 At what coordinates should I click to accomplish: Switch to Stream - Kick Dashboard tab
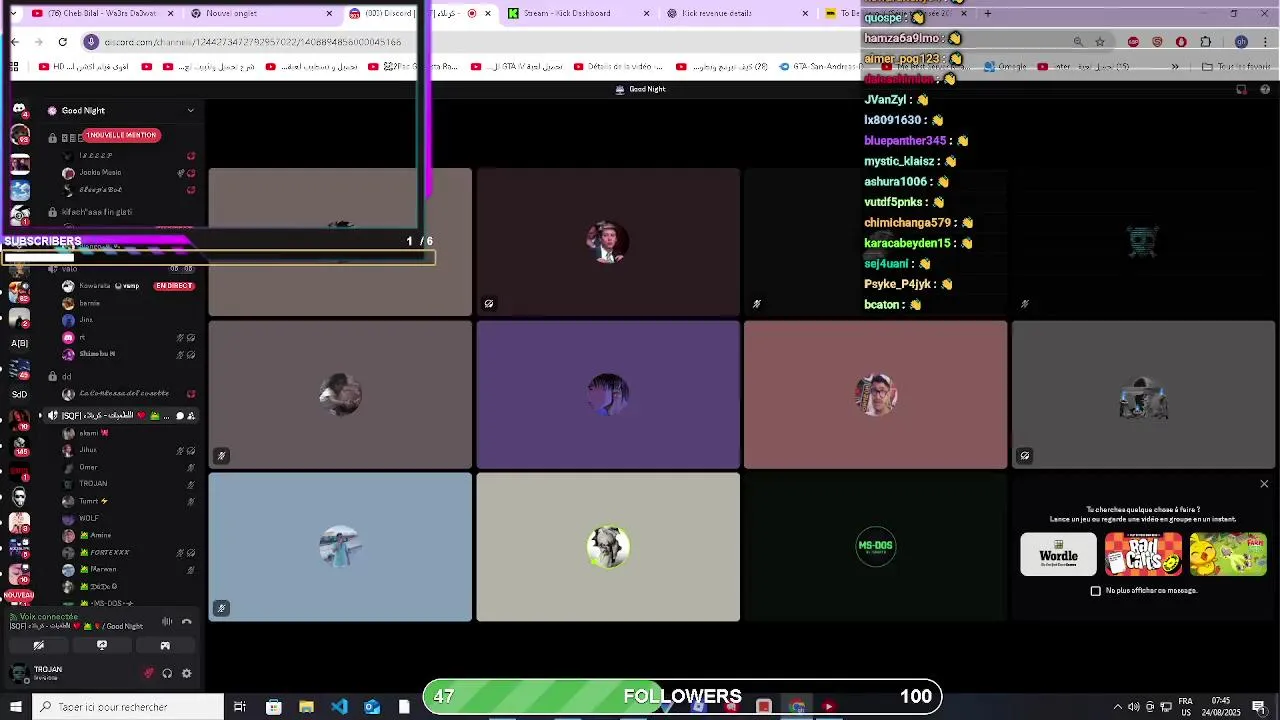point(578,13)
